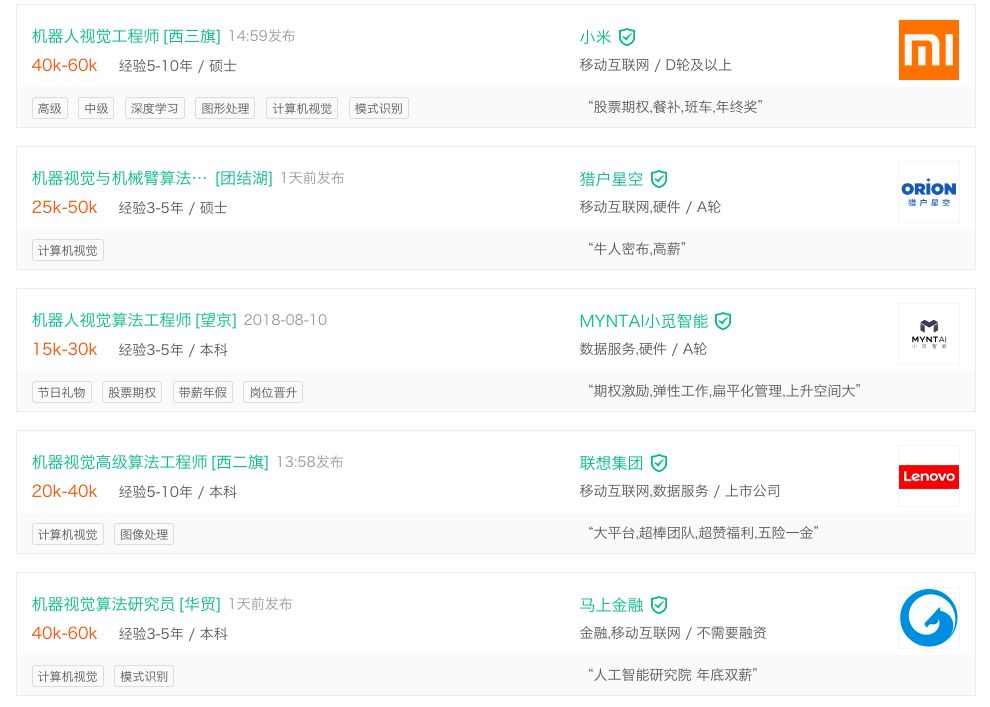This screenshot has width=990, height=707.
Task: Click the verified shield beside MYNTAI小觅智能
Action: (723, 321)
